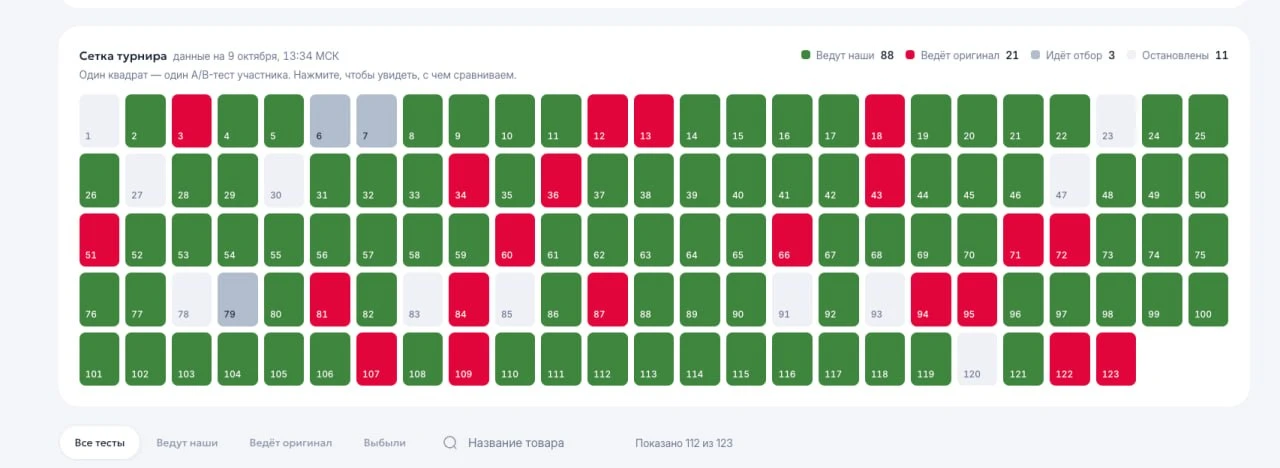This screenshot has width=1280, height=468.
Task: Click green square number 75
Action: pyautogui.click(x=1208, y=240)
